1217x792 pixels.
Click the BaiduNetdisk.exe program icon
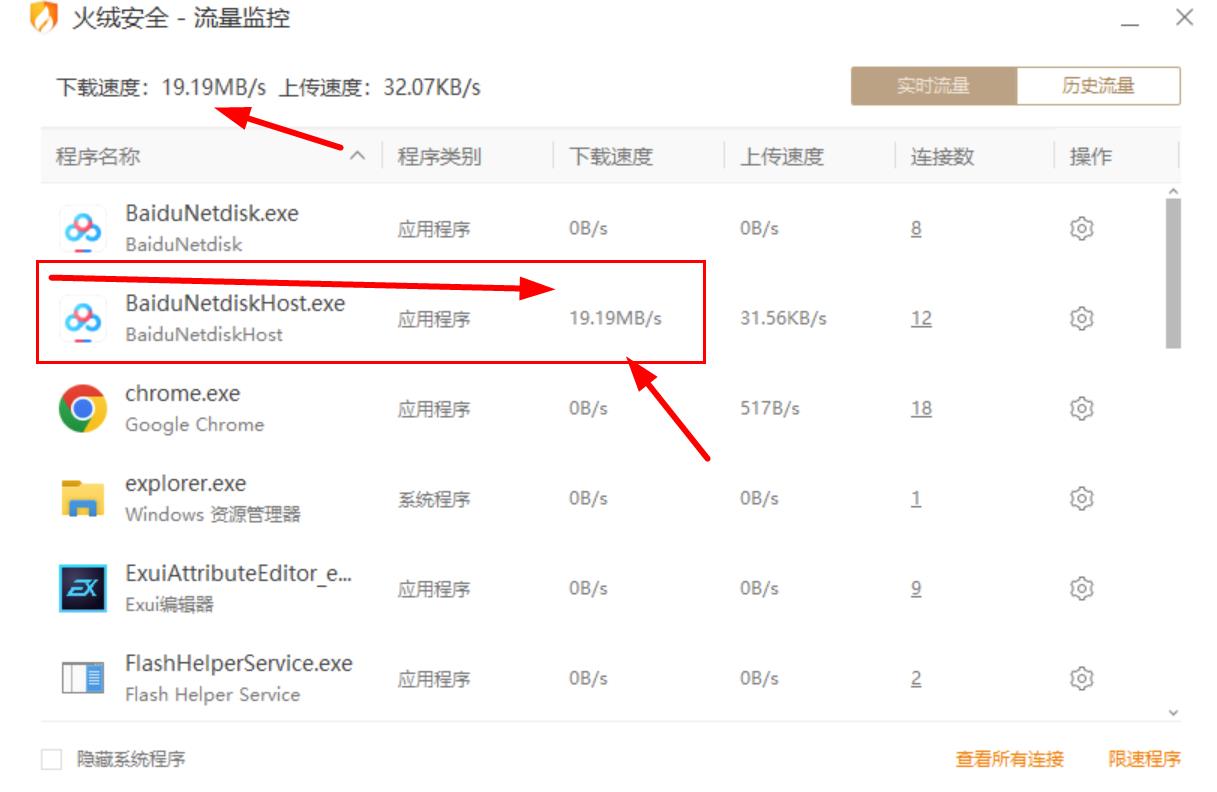(83, 229)
